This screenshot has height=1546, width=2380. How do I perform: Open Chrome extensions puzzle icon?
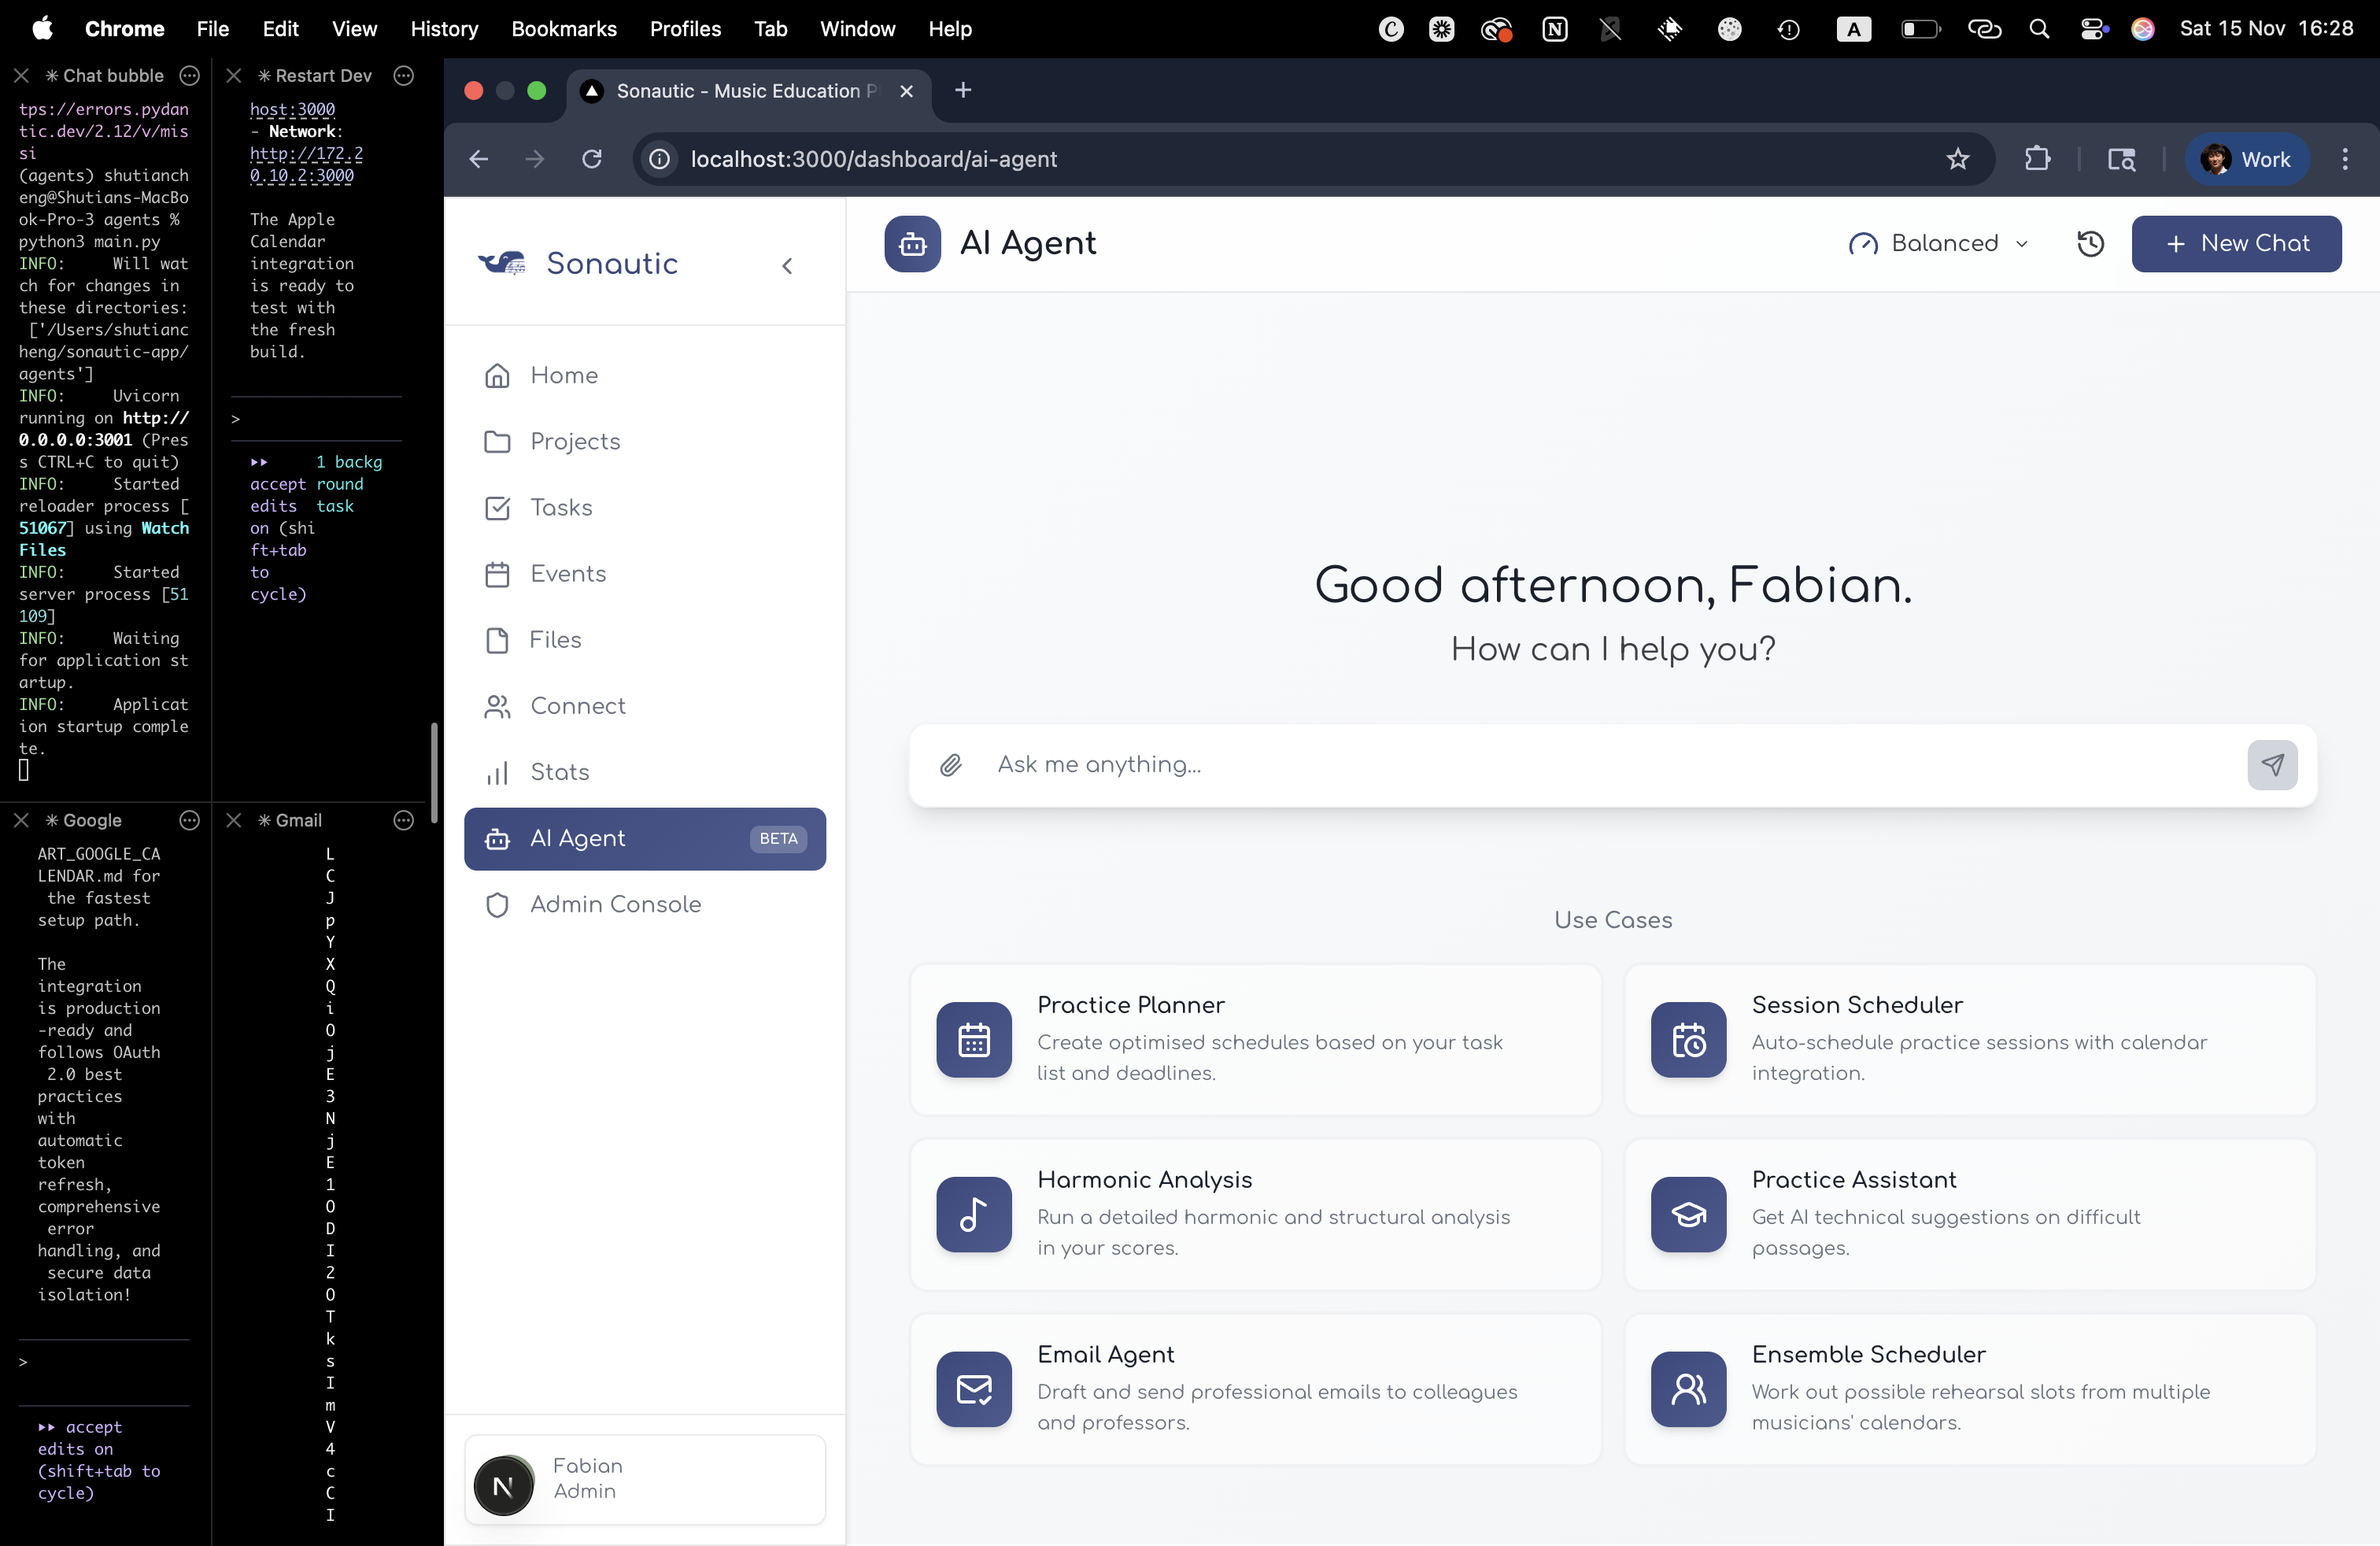2037,159
